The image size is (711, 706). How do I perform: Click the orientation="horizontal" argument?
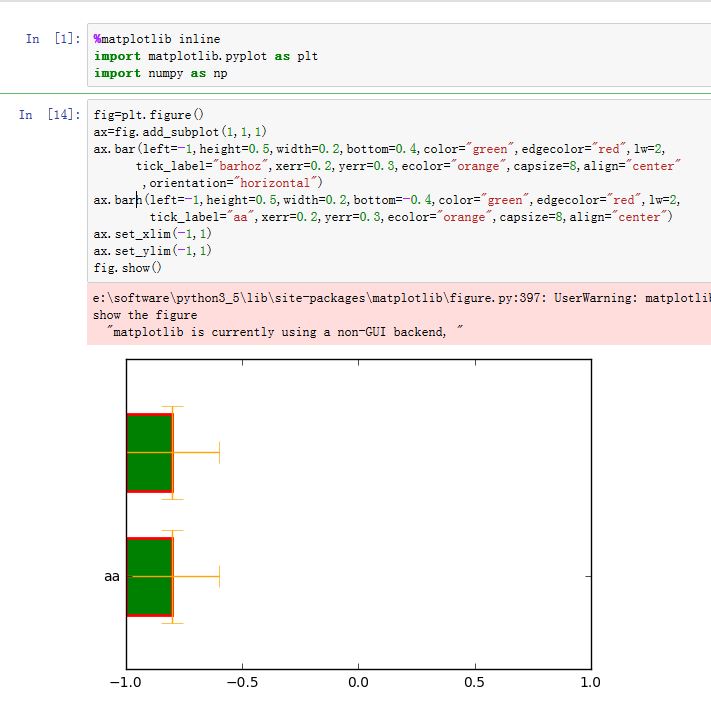236,183
